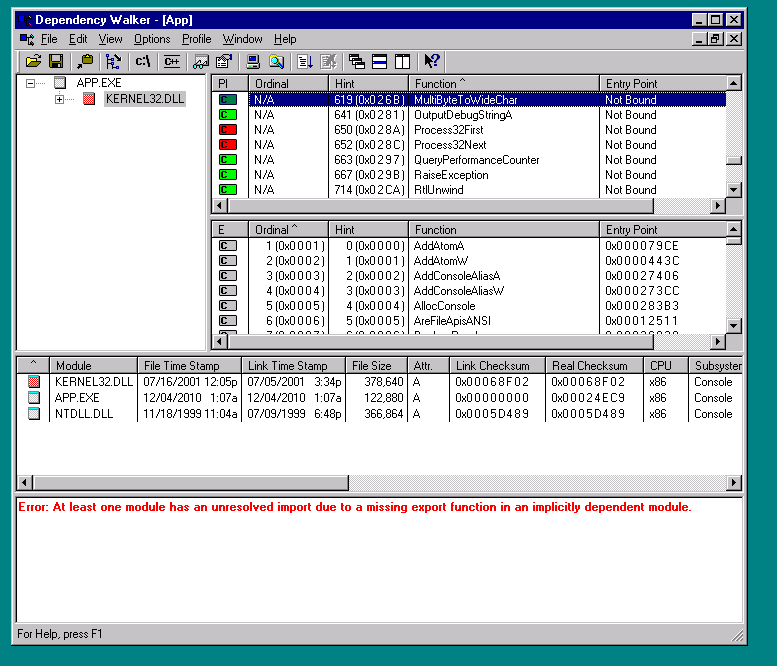This screenshot has height=666, width=777.
Task: Open the properties toolbar icon
Action: pos(224,62)
